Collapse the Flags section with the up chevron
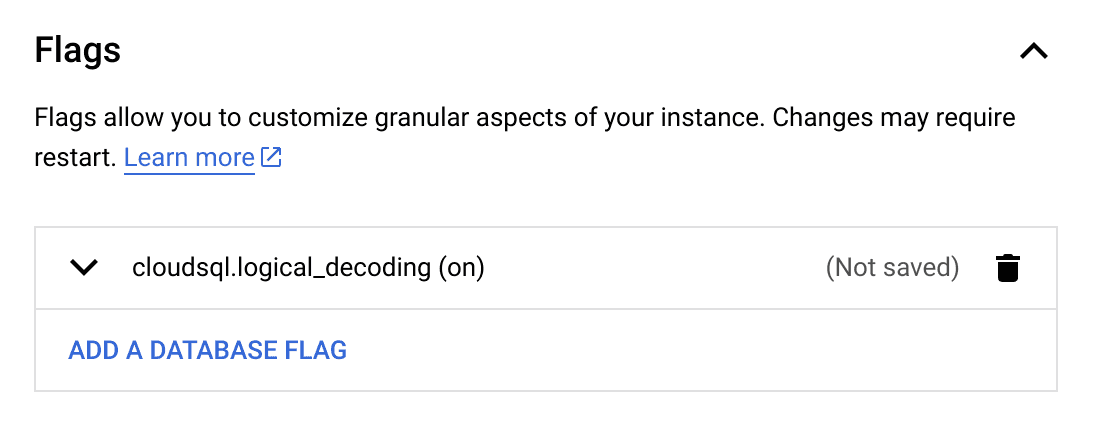The width and height of the screenshot is (1096, 422). (1033, 51)
